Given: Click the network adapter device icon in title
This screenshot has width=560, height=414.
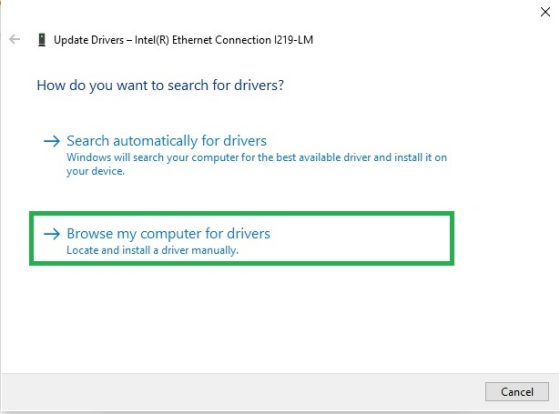Looking at the screenshot, I should [42, 40].
